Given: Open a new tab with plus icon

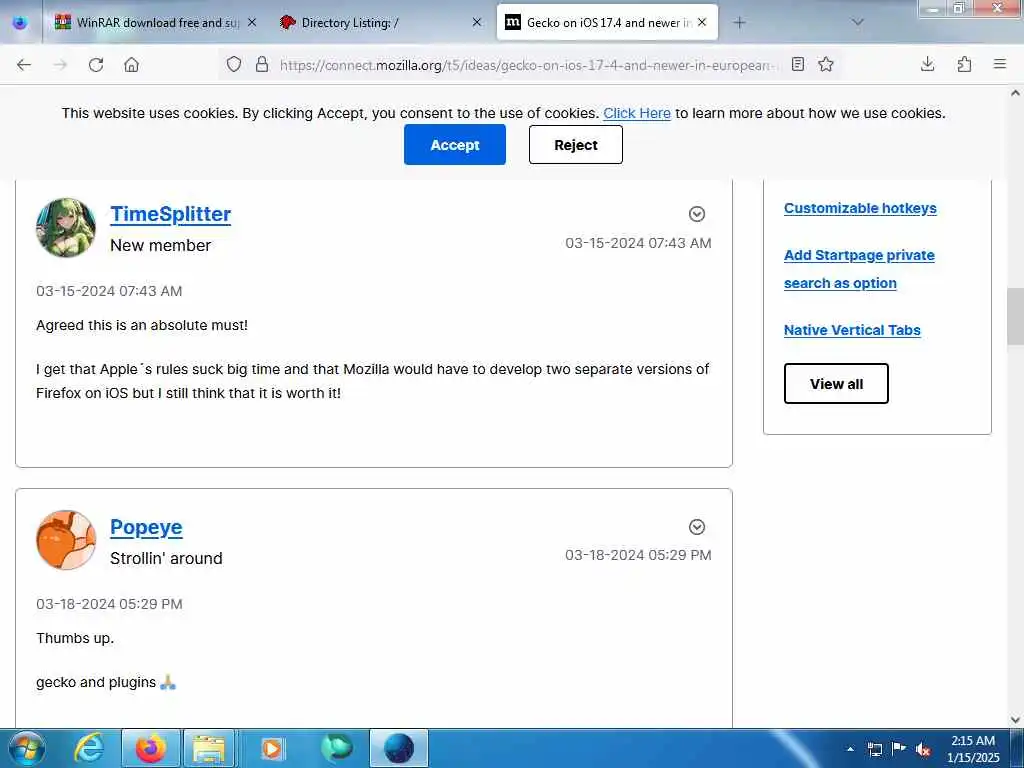Looking at the screenshot, I should point(739,22).
